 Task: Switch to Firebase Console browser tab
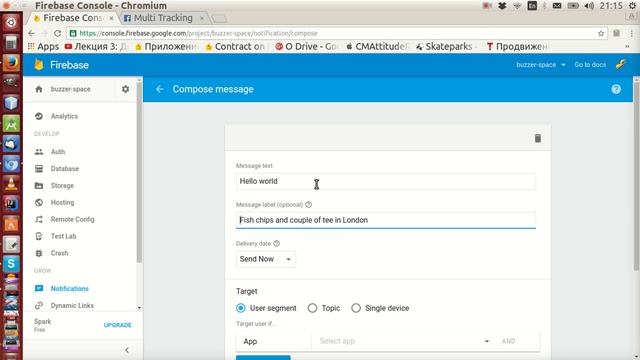click(72, 18)
